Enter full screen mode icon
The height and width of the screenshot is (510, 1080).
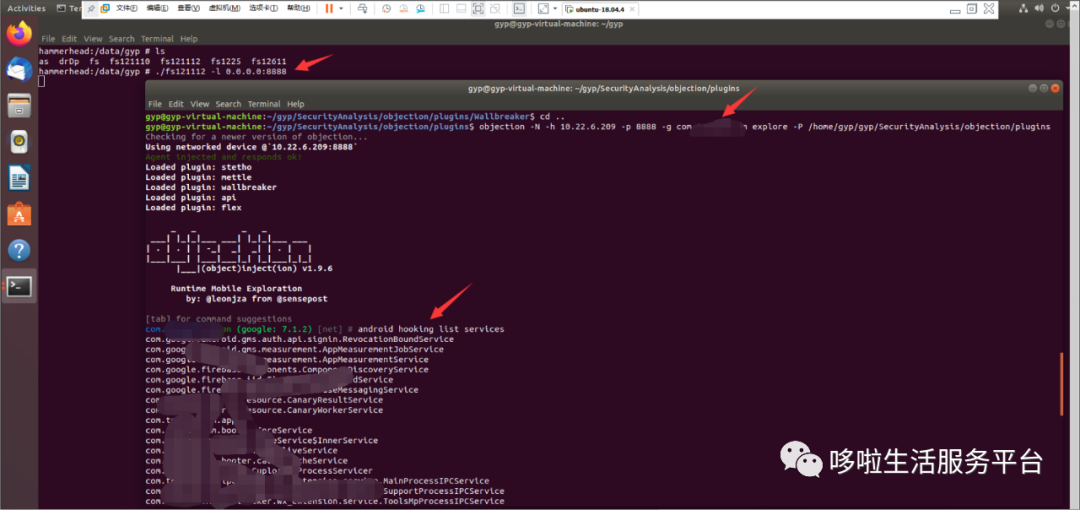click(x=477, y=9)
